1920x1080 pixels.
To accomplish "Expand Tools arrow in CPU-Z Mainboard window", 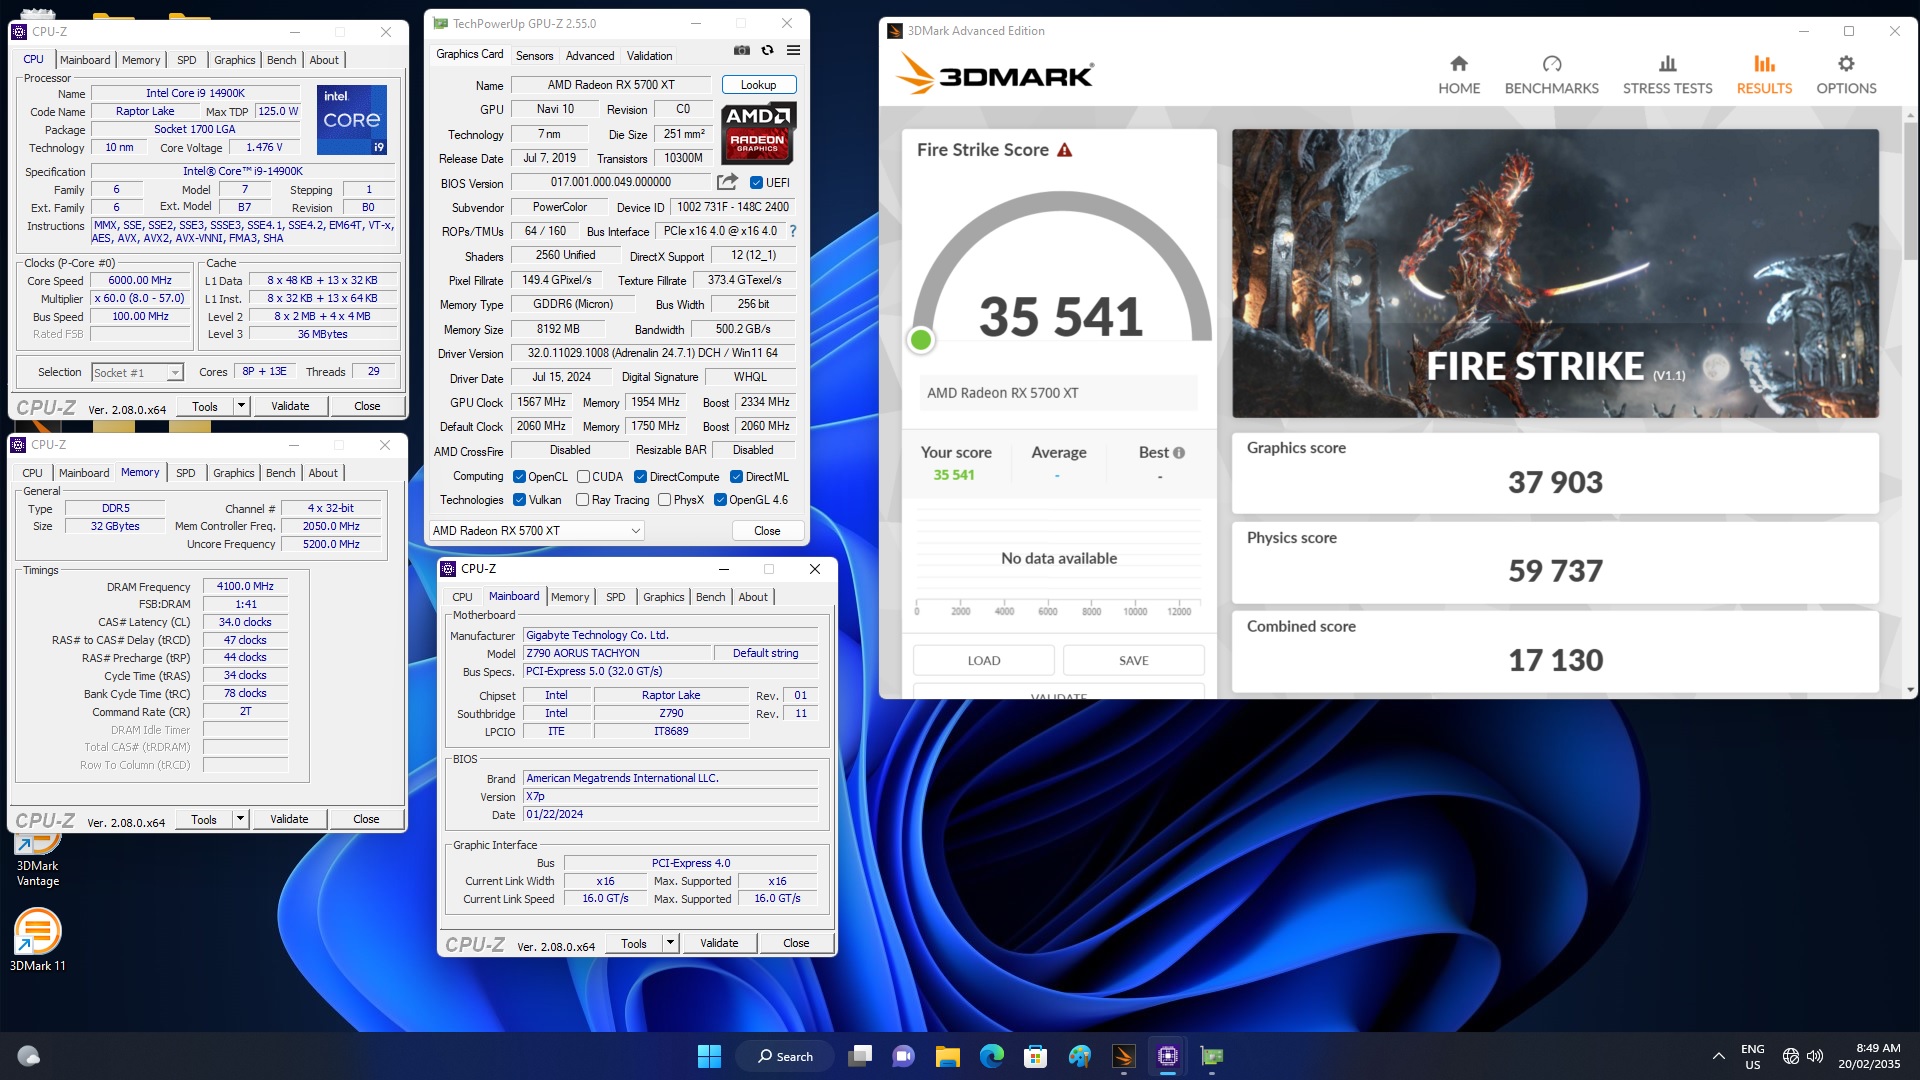I will click(670, 943).
